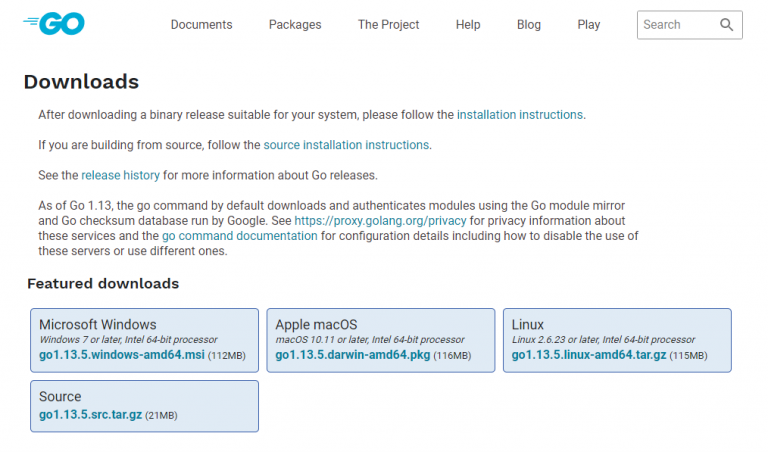The width and height of the screenshot is (768, 452).
Task: Open the Play nav link
Action: pyautogui.click(x=589, y=24)
